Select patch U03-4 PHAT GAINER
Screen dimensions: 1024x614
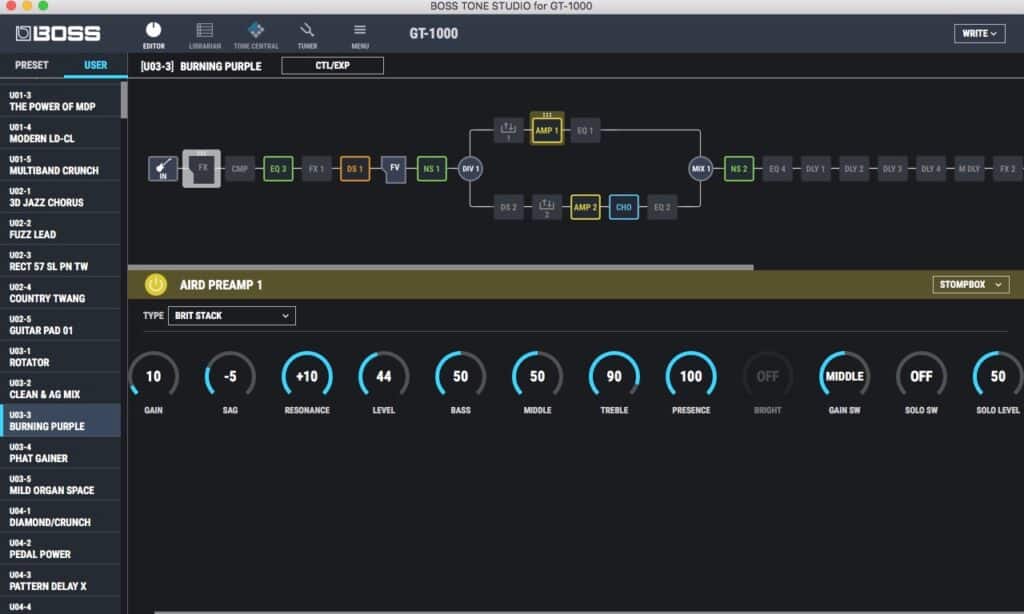click(x=60, y=453)
